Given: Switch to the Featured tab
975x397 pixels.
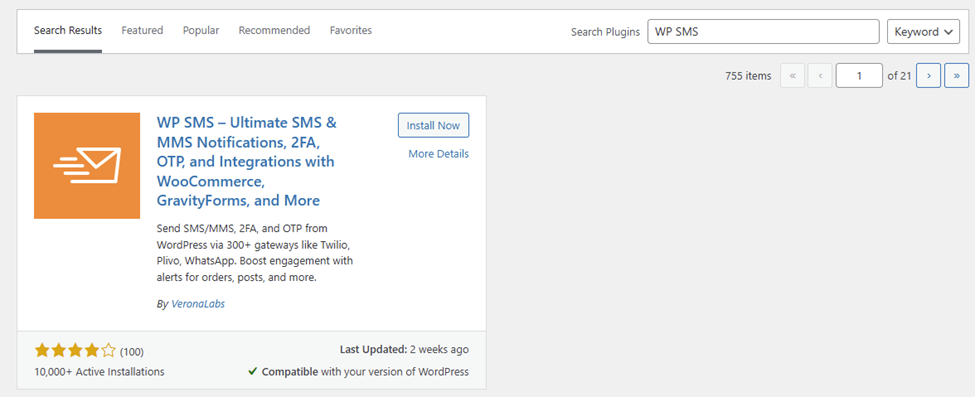Looking at the screenshot, I should pyautogui.click(x=142, y=30).
